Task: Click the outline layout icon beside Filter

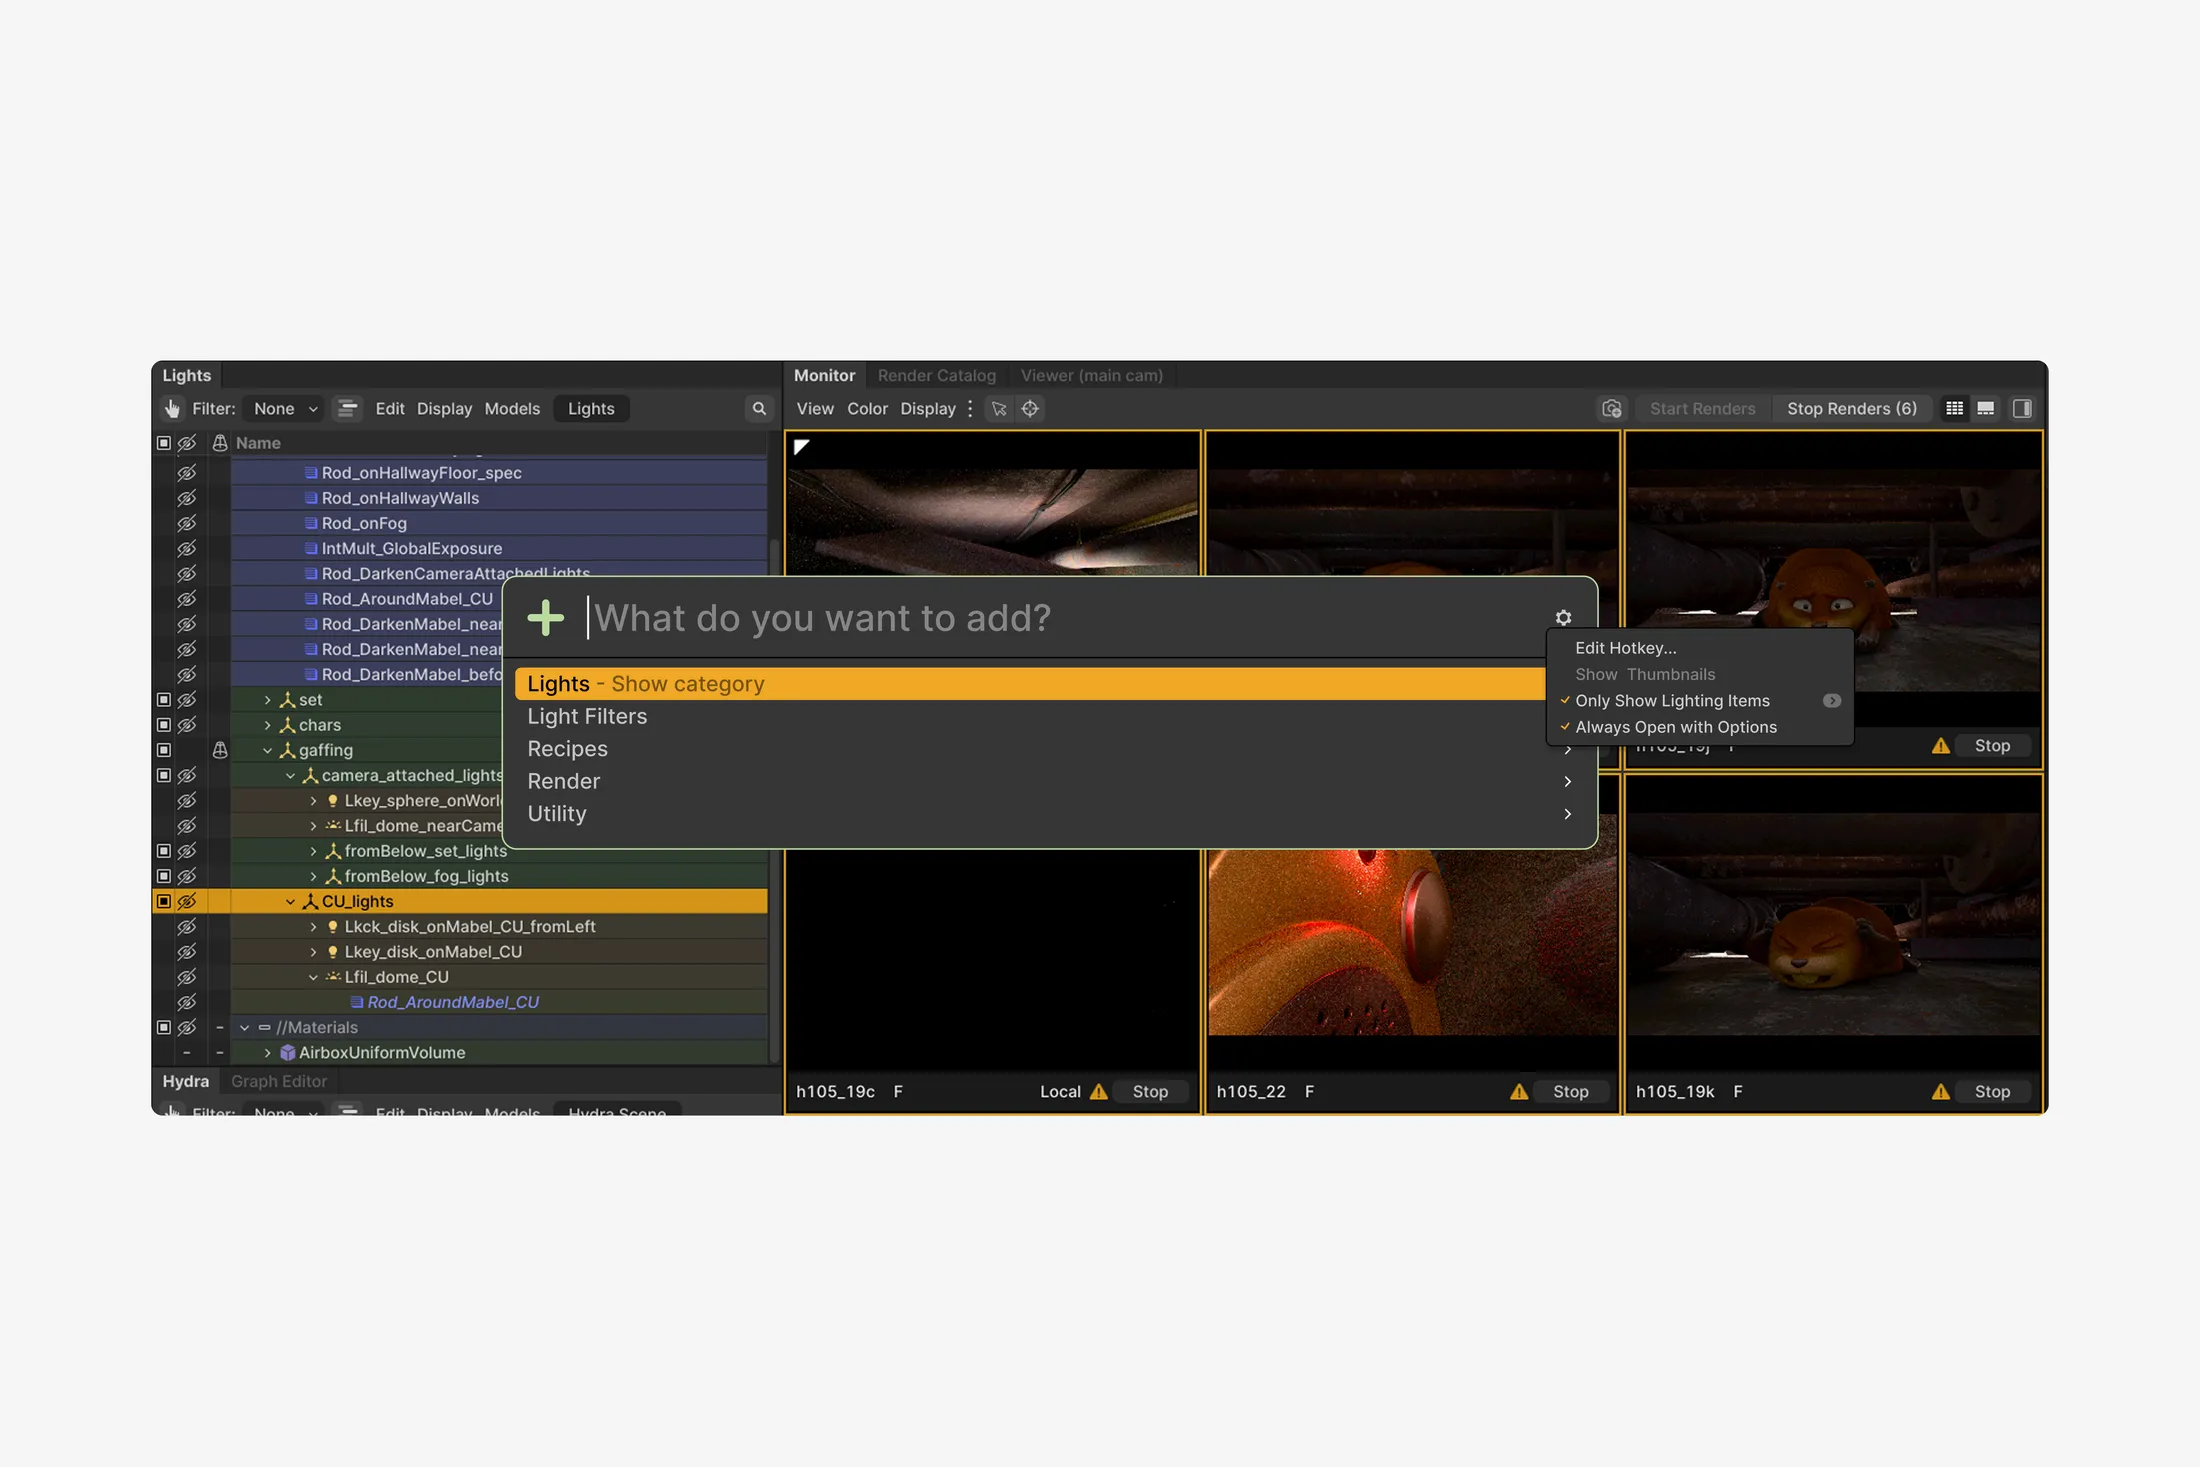Action: tap(347, 408)
